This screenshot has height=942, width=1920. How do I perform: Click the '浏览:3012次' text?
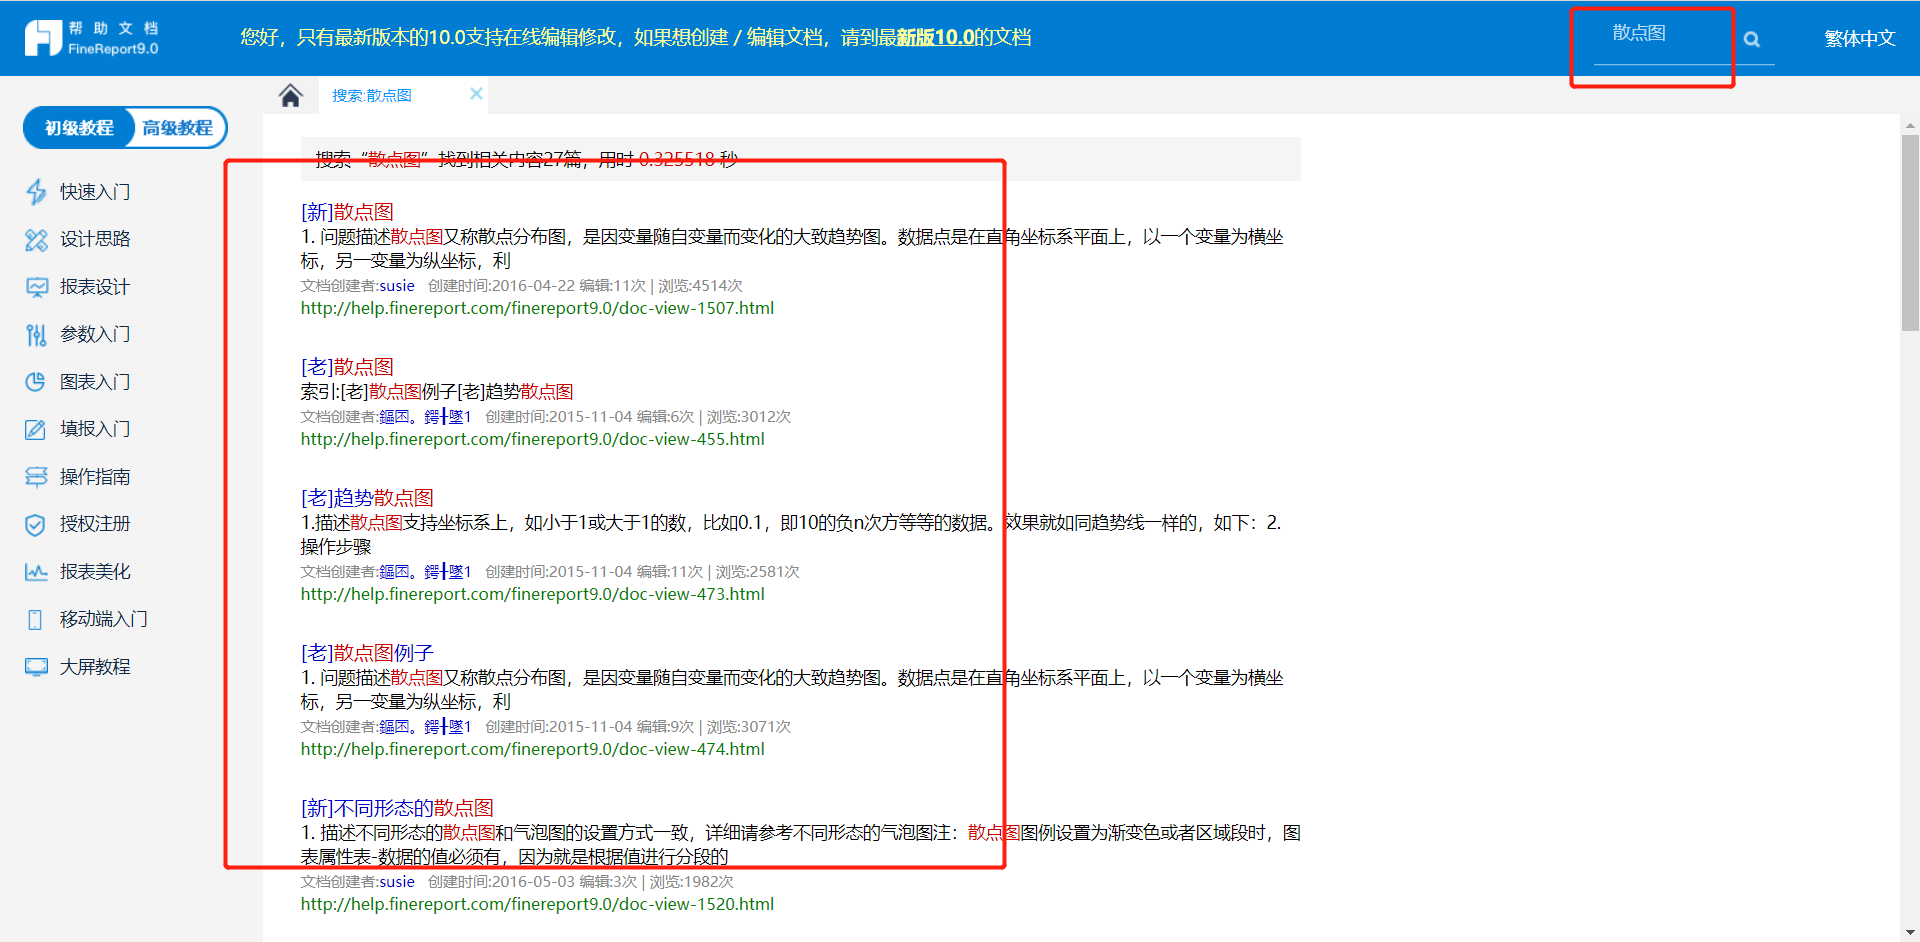pyautogui.click(x=749, y=417)
